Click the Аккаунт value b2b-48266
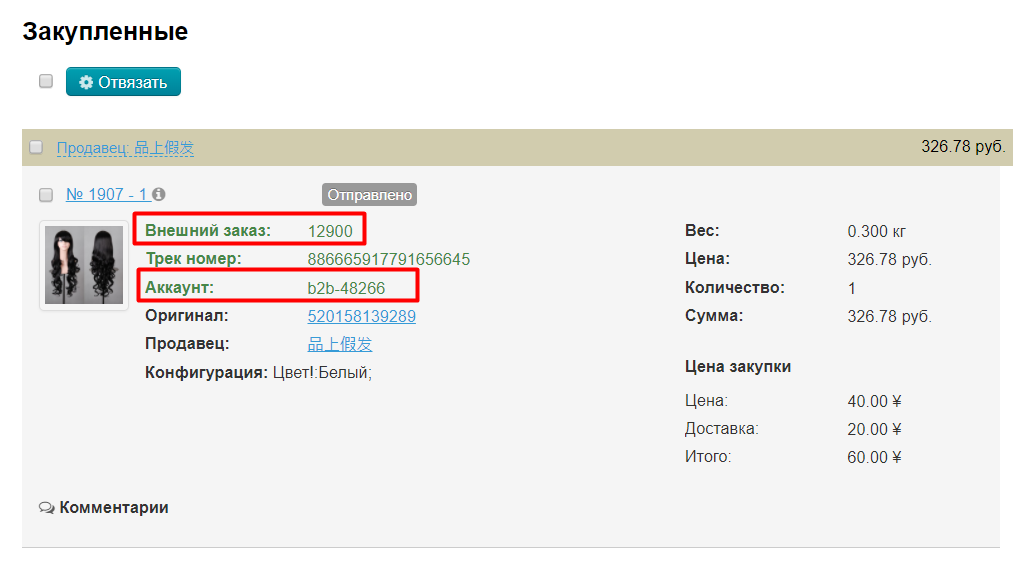Viewport: 1019px width, 561px height. [346, 288]
